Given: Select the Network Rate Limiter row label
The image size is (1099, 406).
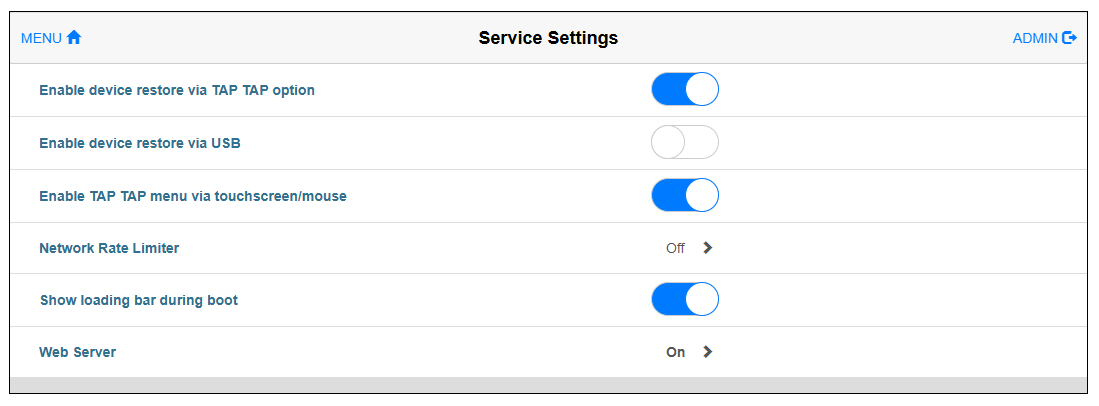Looking at the screenshot, I should click(109, 248).
